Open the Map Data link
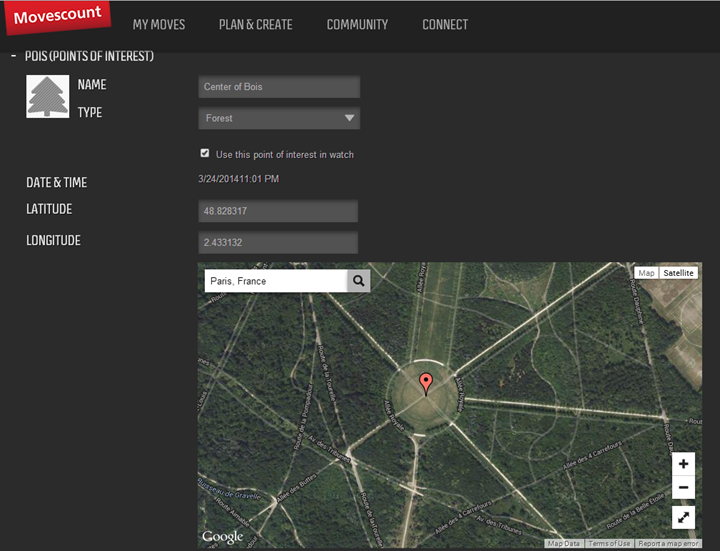The image size is (720, 551). coord(563,544)
